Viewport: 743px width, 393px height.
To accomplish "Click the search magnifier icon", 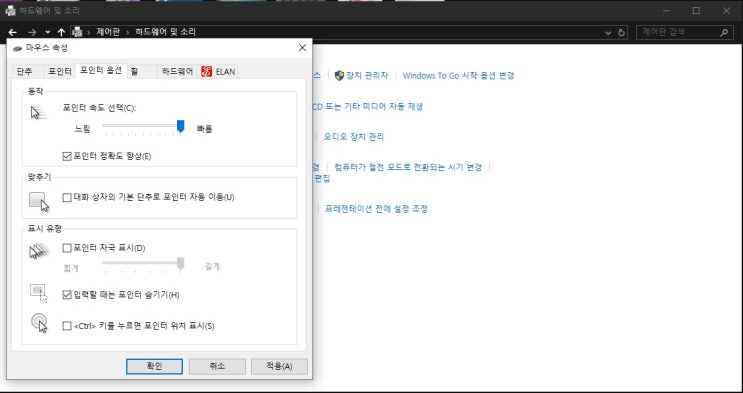I will click(724, 32).
